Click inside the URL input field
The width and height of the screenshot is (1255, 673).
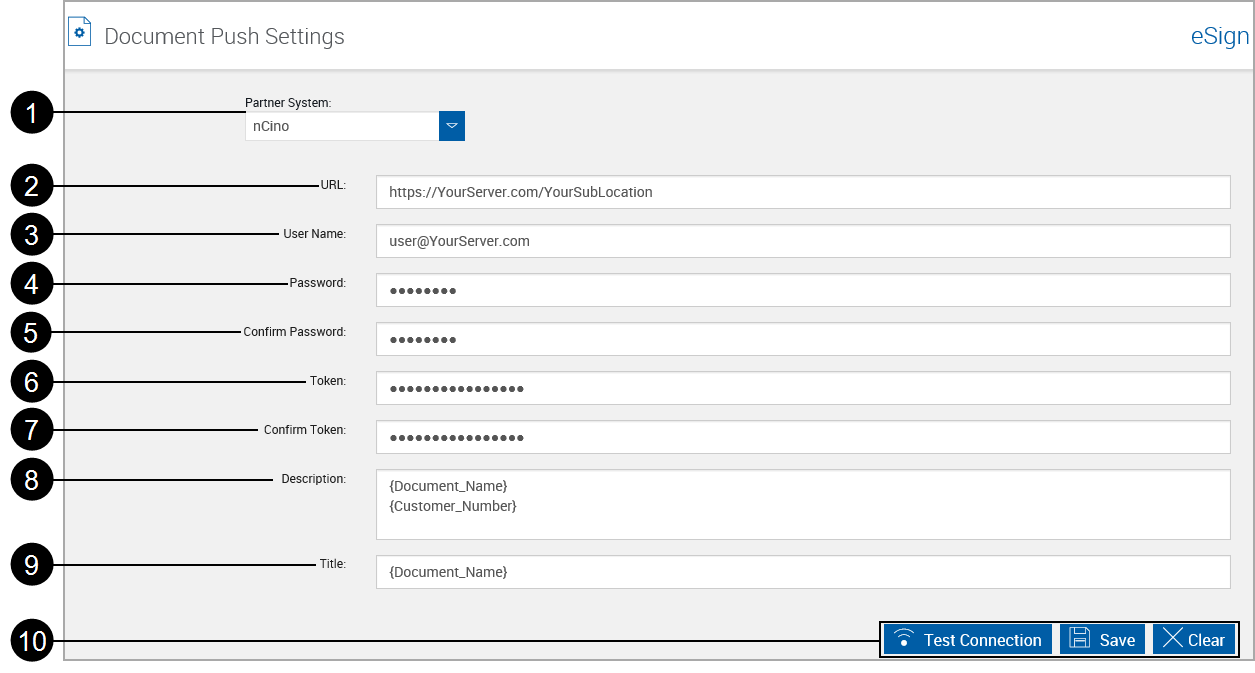click(800, 192)
